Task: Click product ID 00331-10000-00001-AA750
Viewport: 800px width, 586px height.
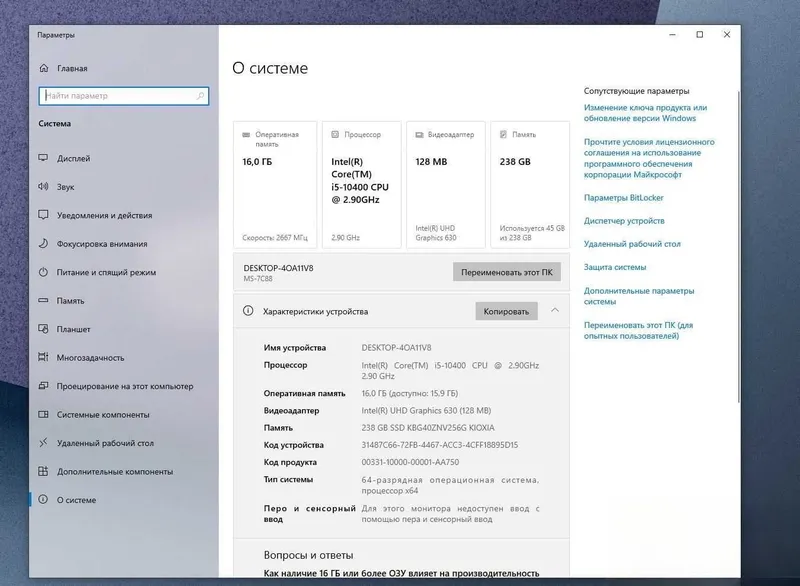Action: point(410,462)
